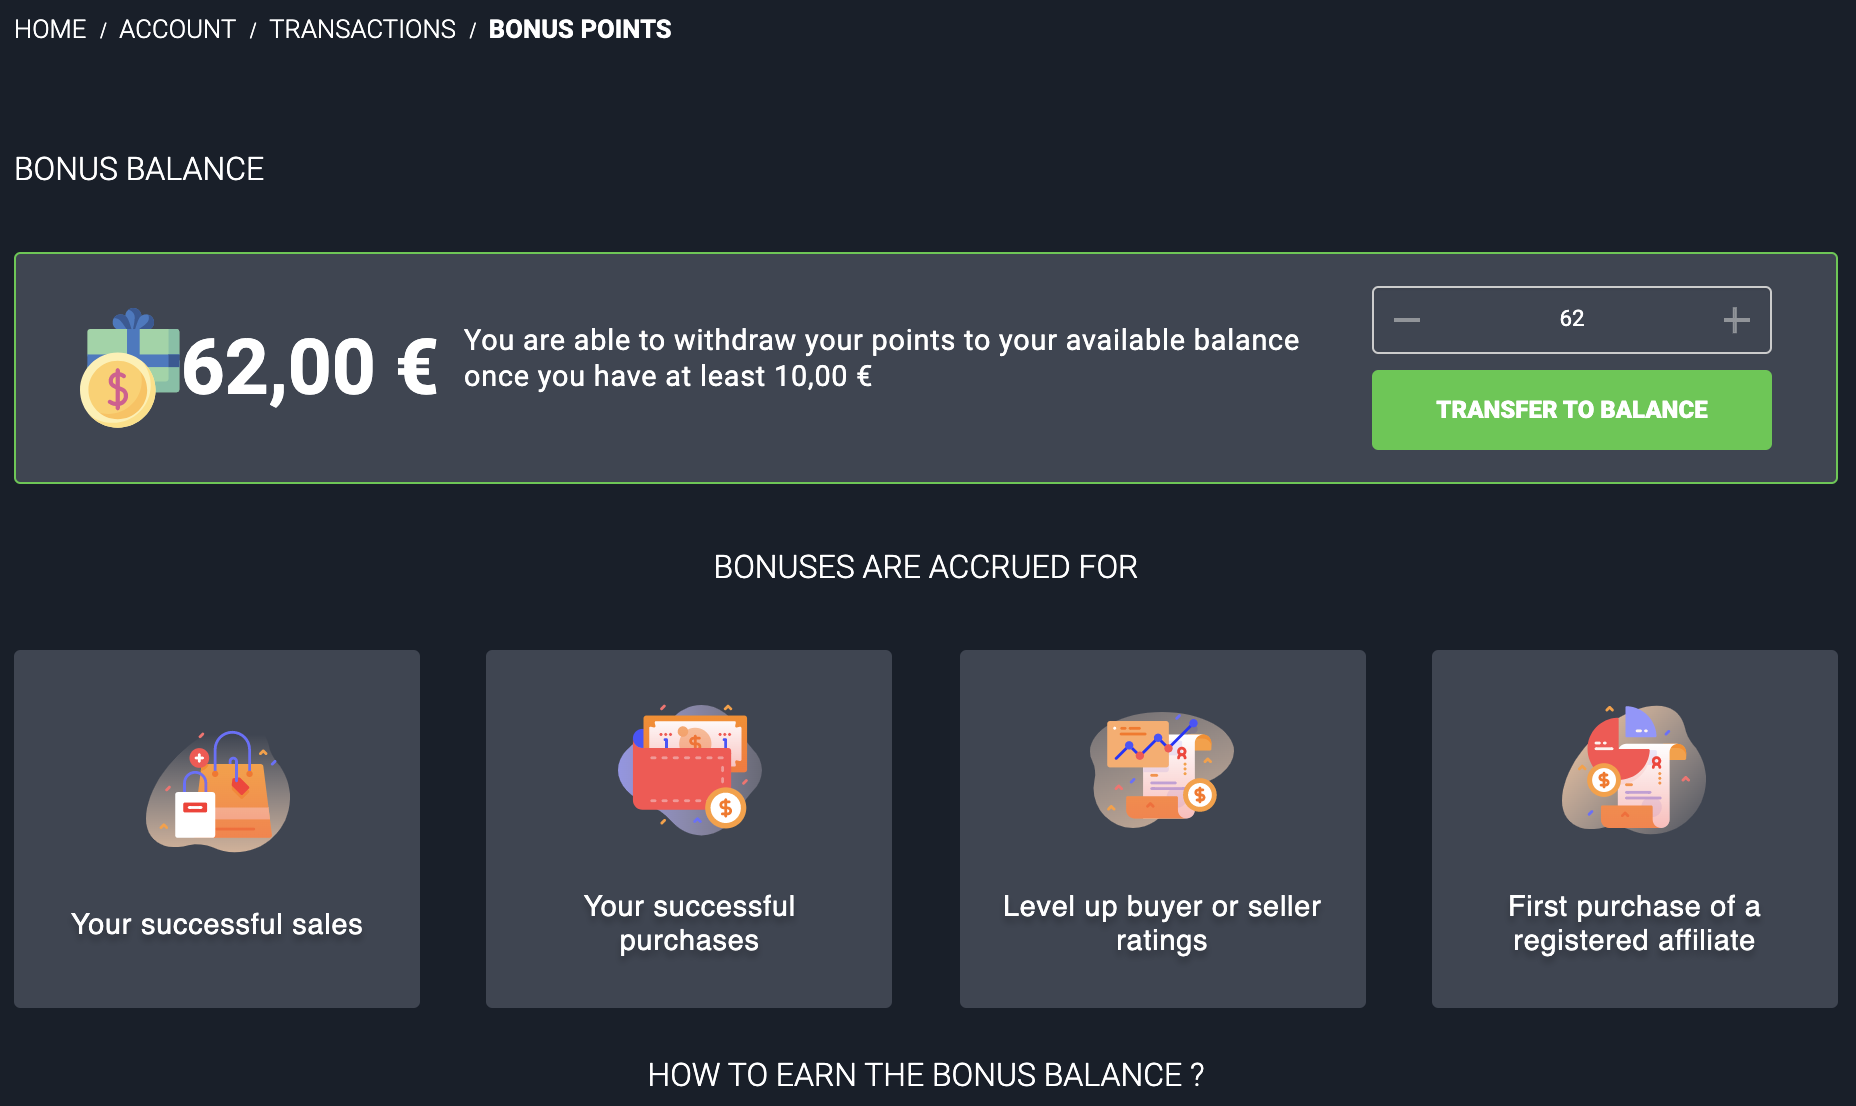
Task: Click the 62,00 € bonus balance amount
Action: (x=309, y=368)
